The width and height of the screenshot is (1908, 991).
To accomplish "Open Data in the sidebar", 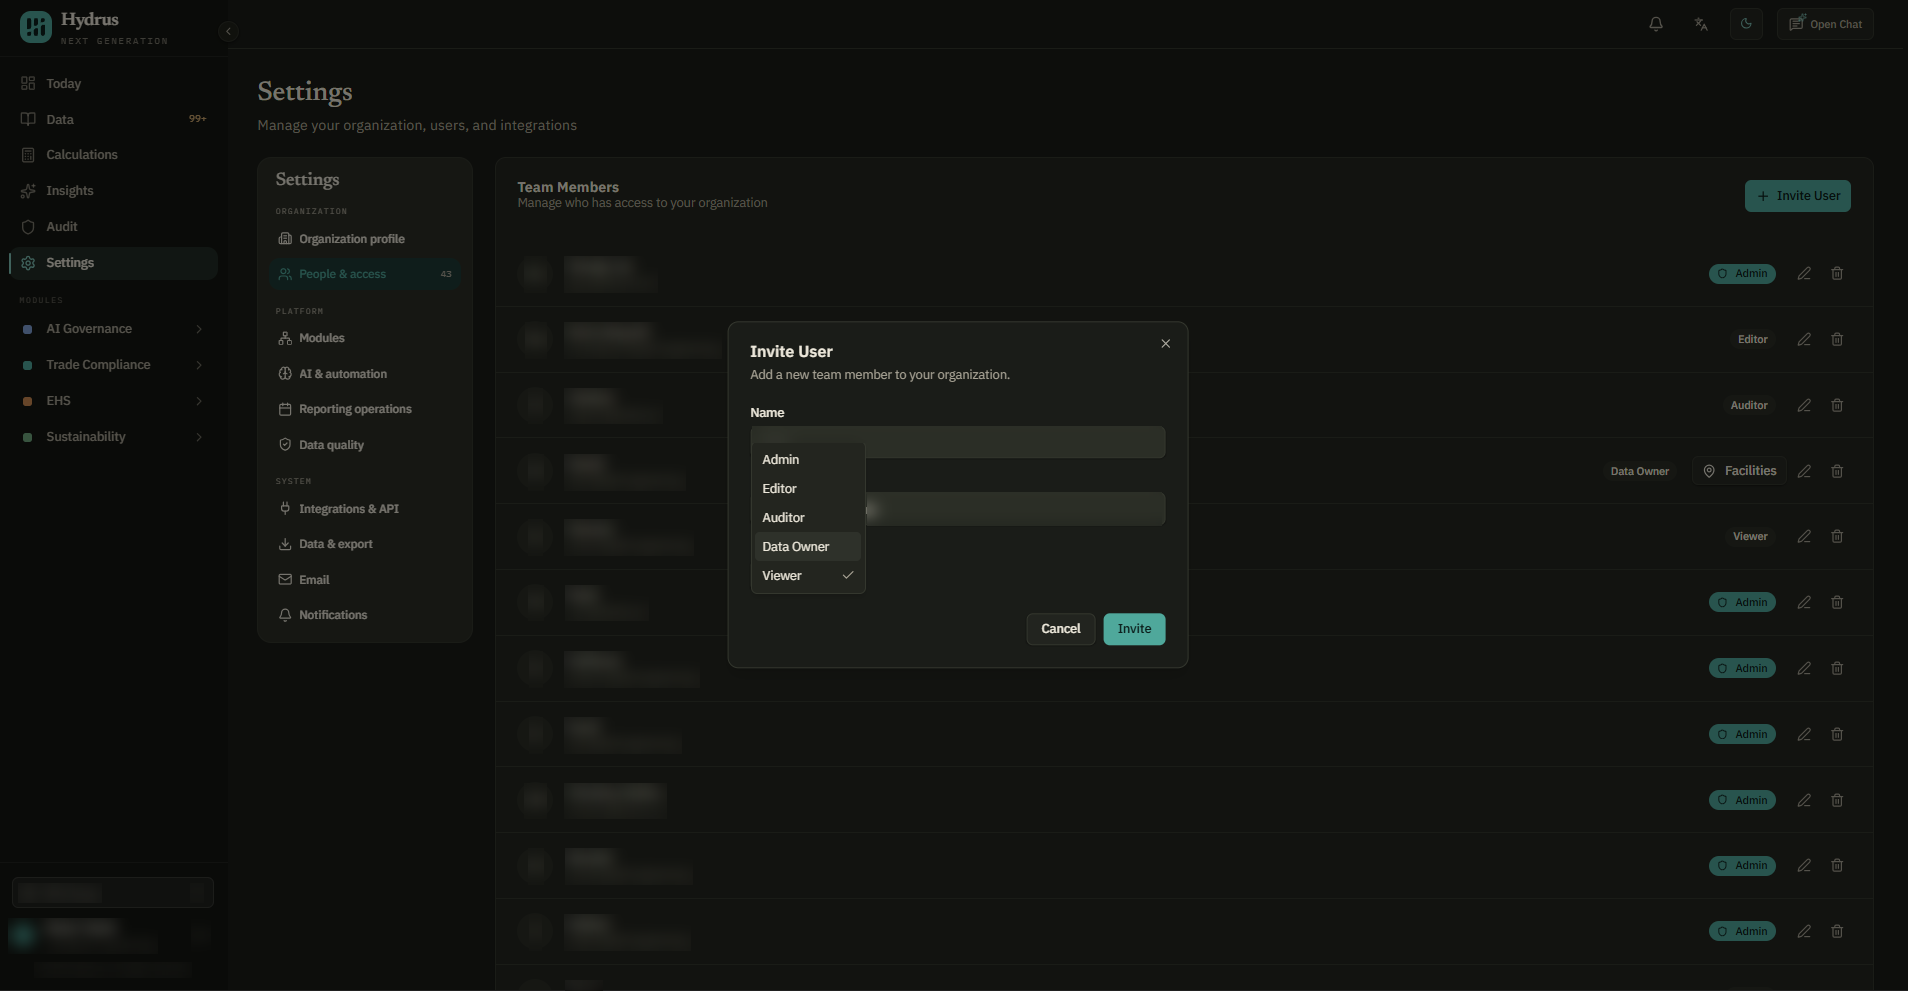I will pos(113,119).
